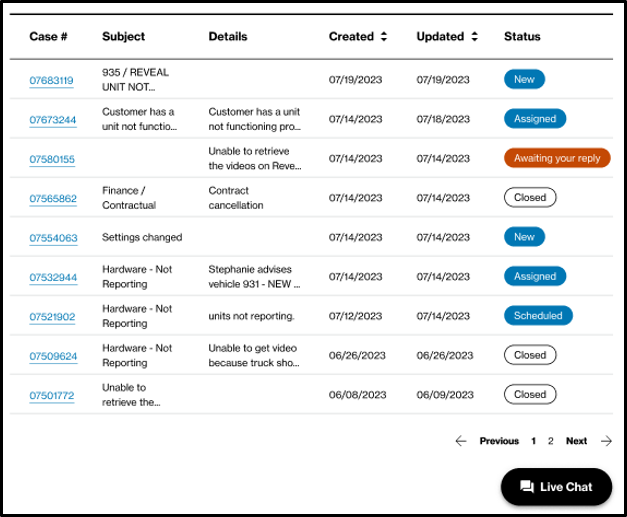Sort cases by the Updated column arrows
This screenshot has height=517, width=627.
(474, 36)
